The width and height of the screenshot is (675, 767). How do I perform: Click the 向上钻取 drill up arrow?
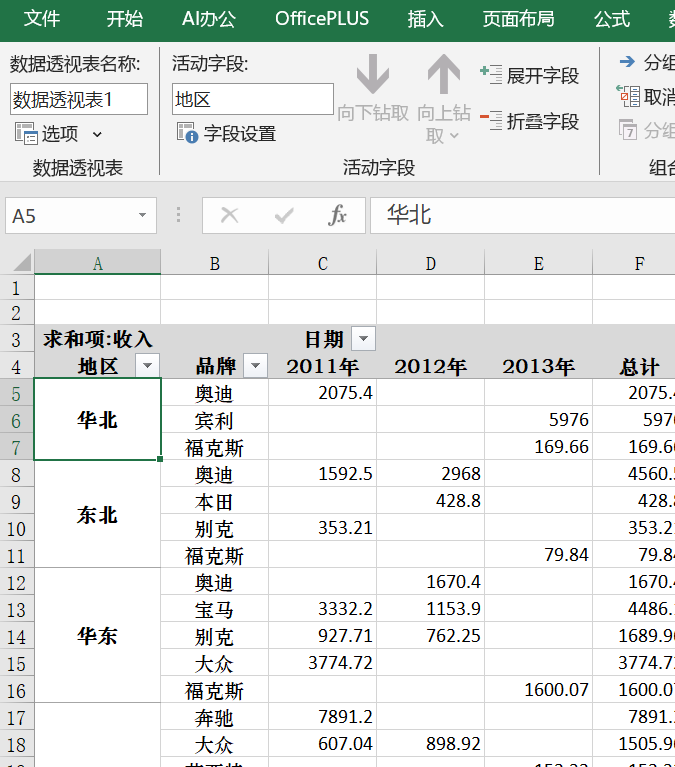click(x=444, y=73)
